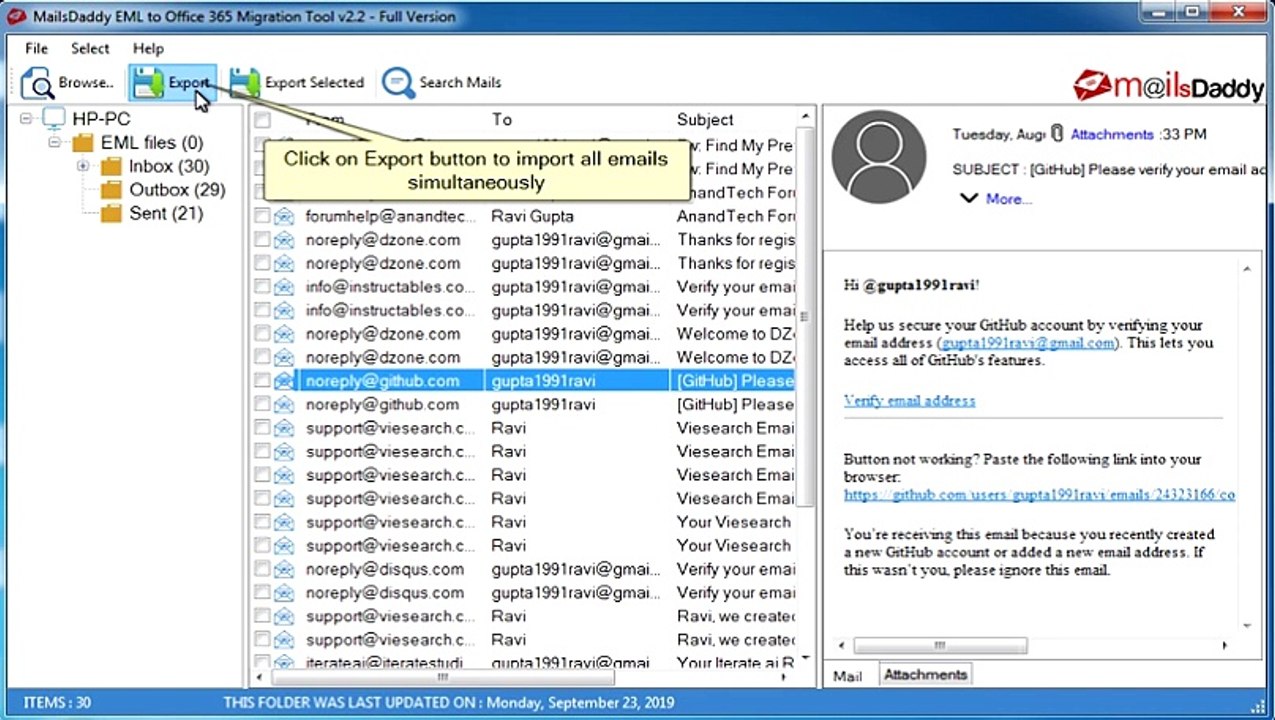Open the Attachments link in email header
The image size is (1275, 720).
(x=1111, y=134)
